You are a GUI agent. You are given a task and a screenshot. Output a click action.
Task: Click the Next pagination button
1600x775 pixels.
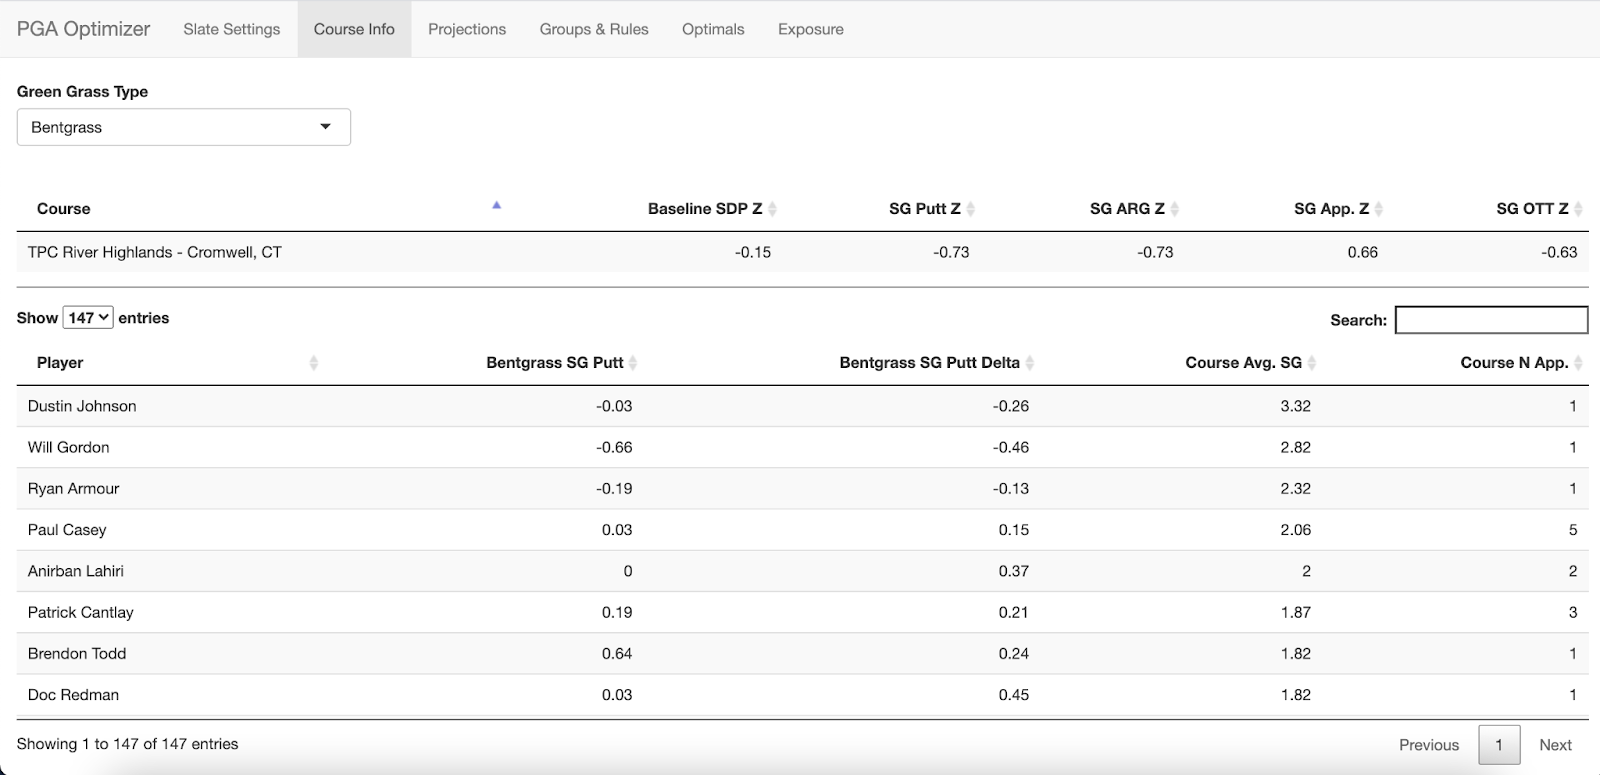point(1555,745)
